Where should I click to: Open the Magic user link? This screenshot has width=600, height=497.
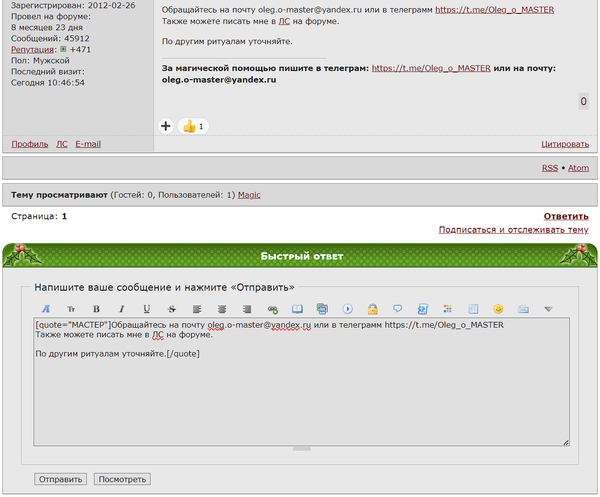(x=249, y=195)
